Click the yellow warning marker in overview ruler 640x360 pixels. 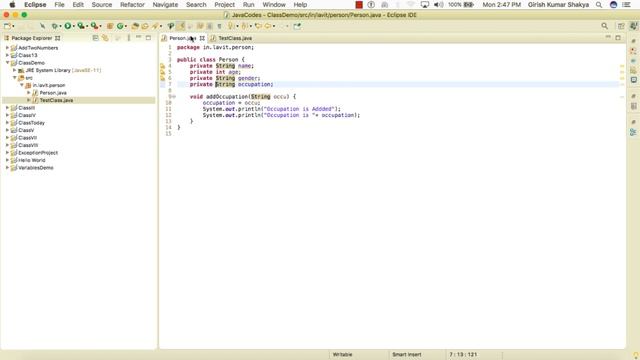tap(622, 66)
